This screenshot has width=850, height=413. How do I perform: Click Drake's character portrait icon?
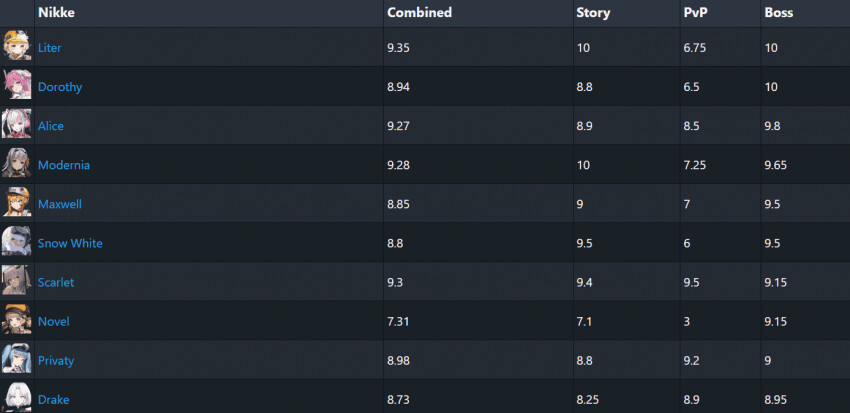click(17, 397)
